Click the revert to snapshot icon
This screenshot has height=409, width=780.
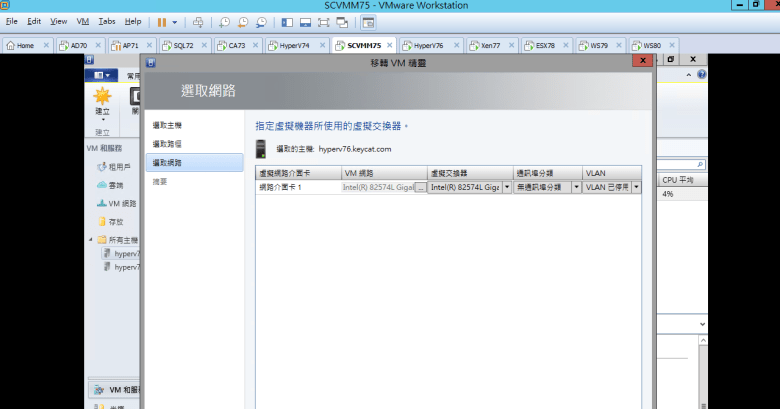243,21
